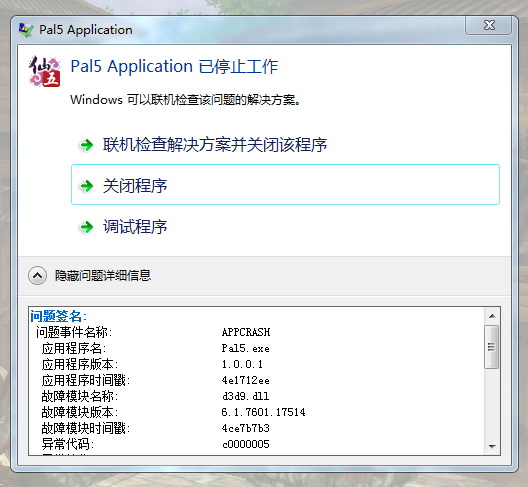
Task: Click the details scrollbar down arrow
Action: 492,447
